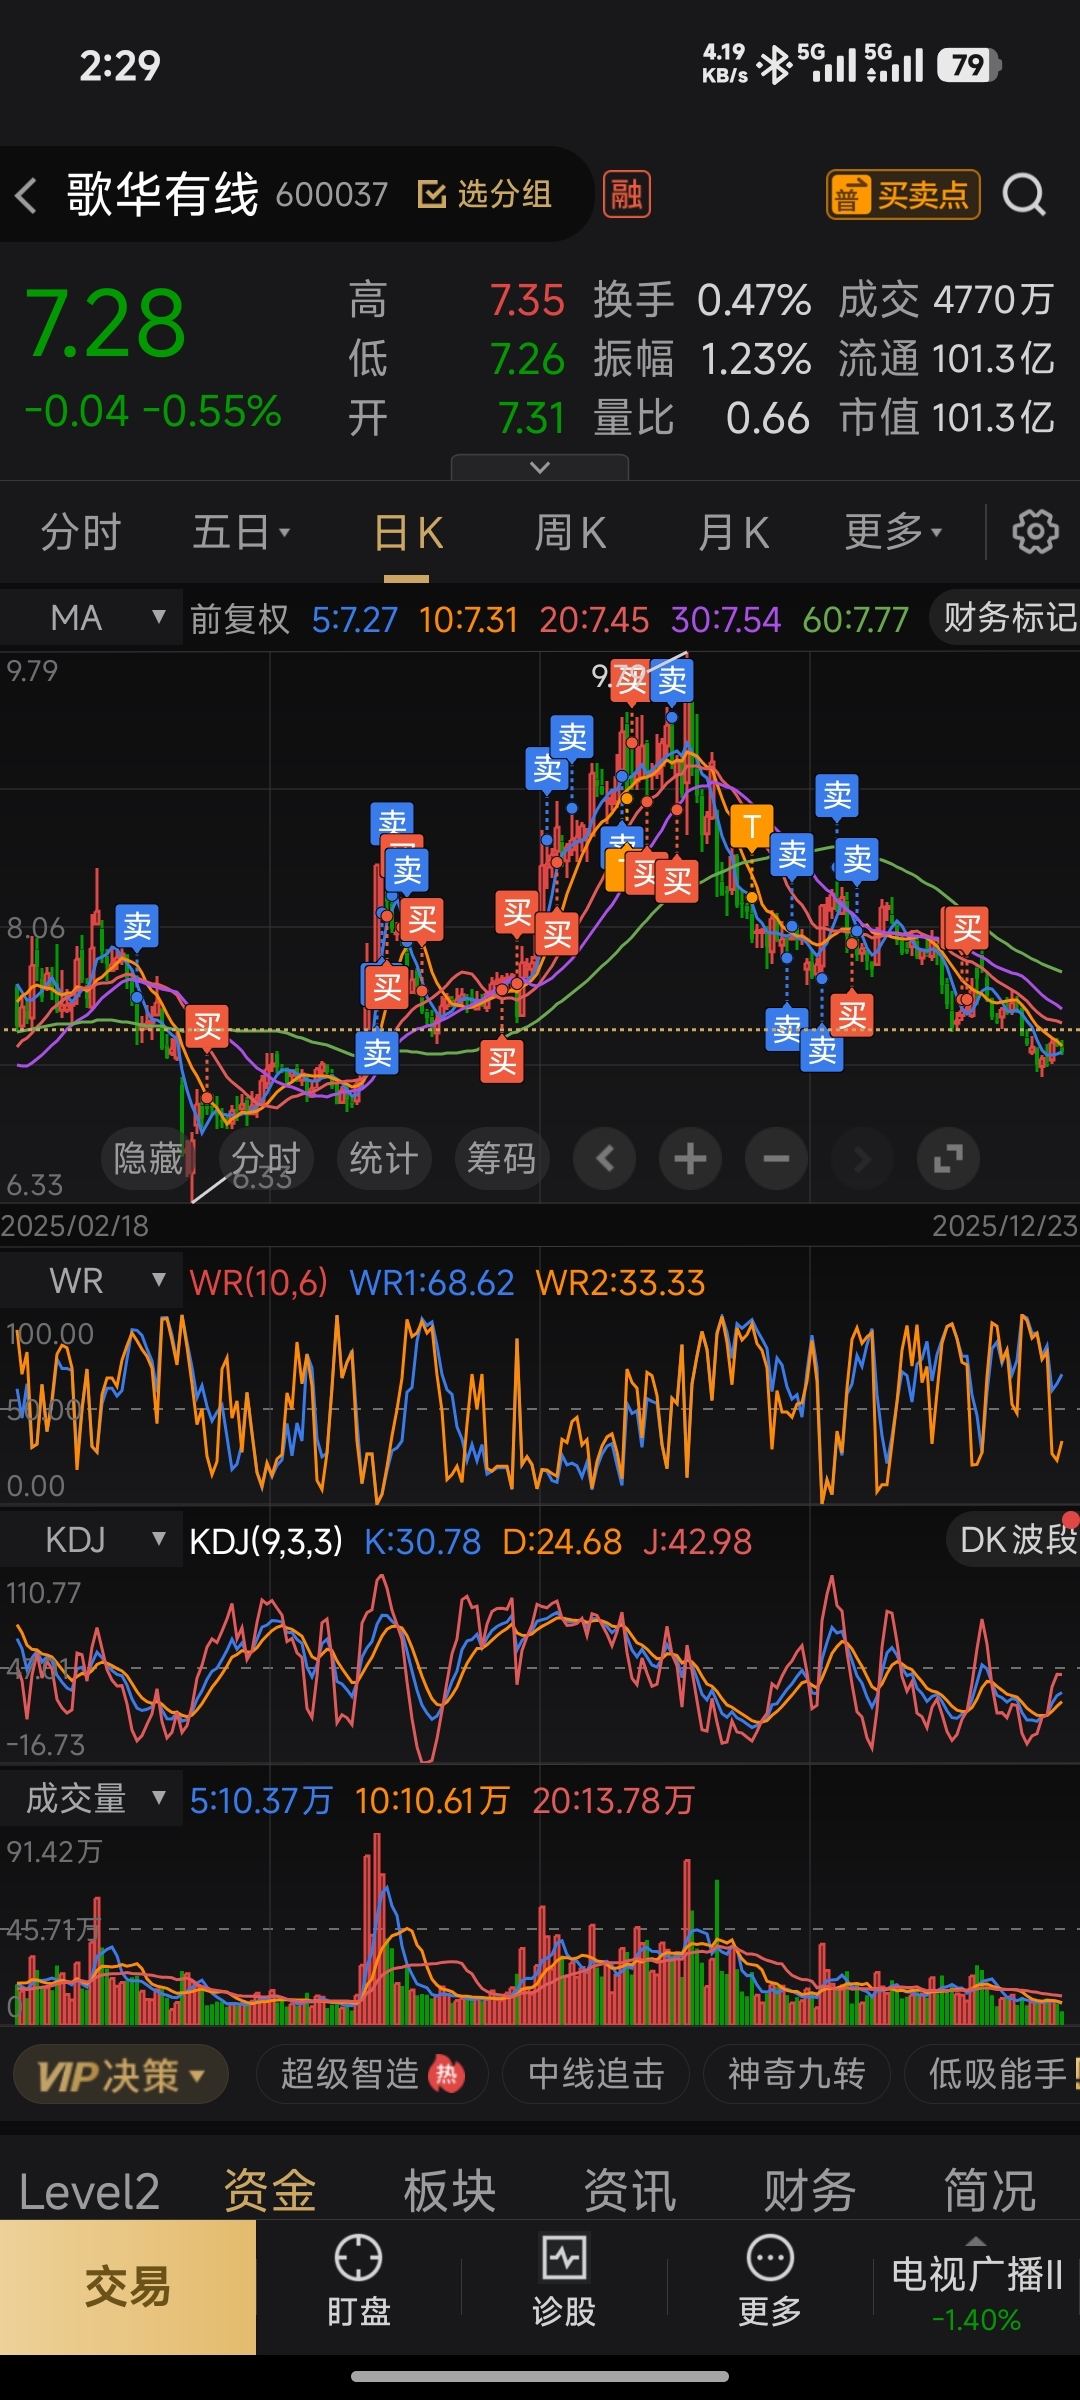Open 板块 tab
Image resolution: width=1080 pixels, height=2400 pixels.
click(x=450, y=2191)
